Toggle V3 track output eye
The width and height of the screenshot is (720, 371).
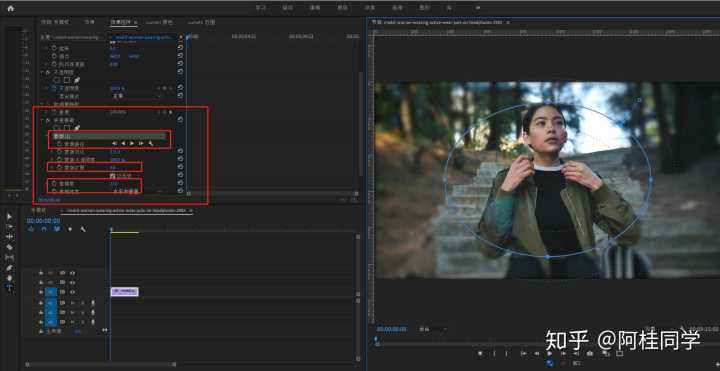click(73, 273)
